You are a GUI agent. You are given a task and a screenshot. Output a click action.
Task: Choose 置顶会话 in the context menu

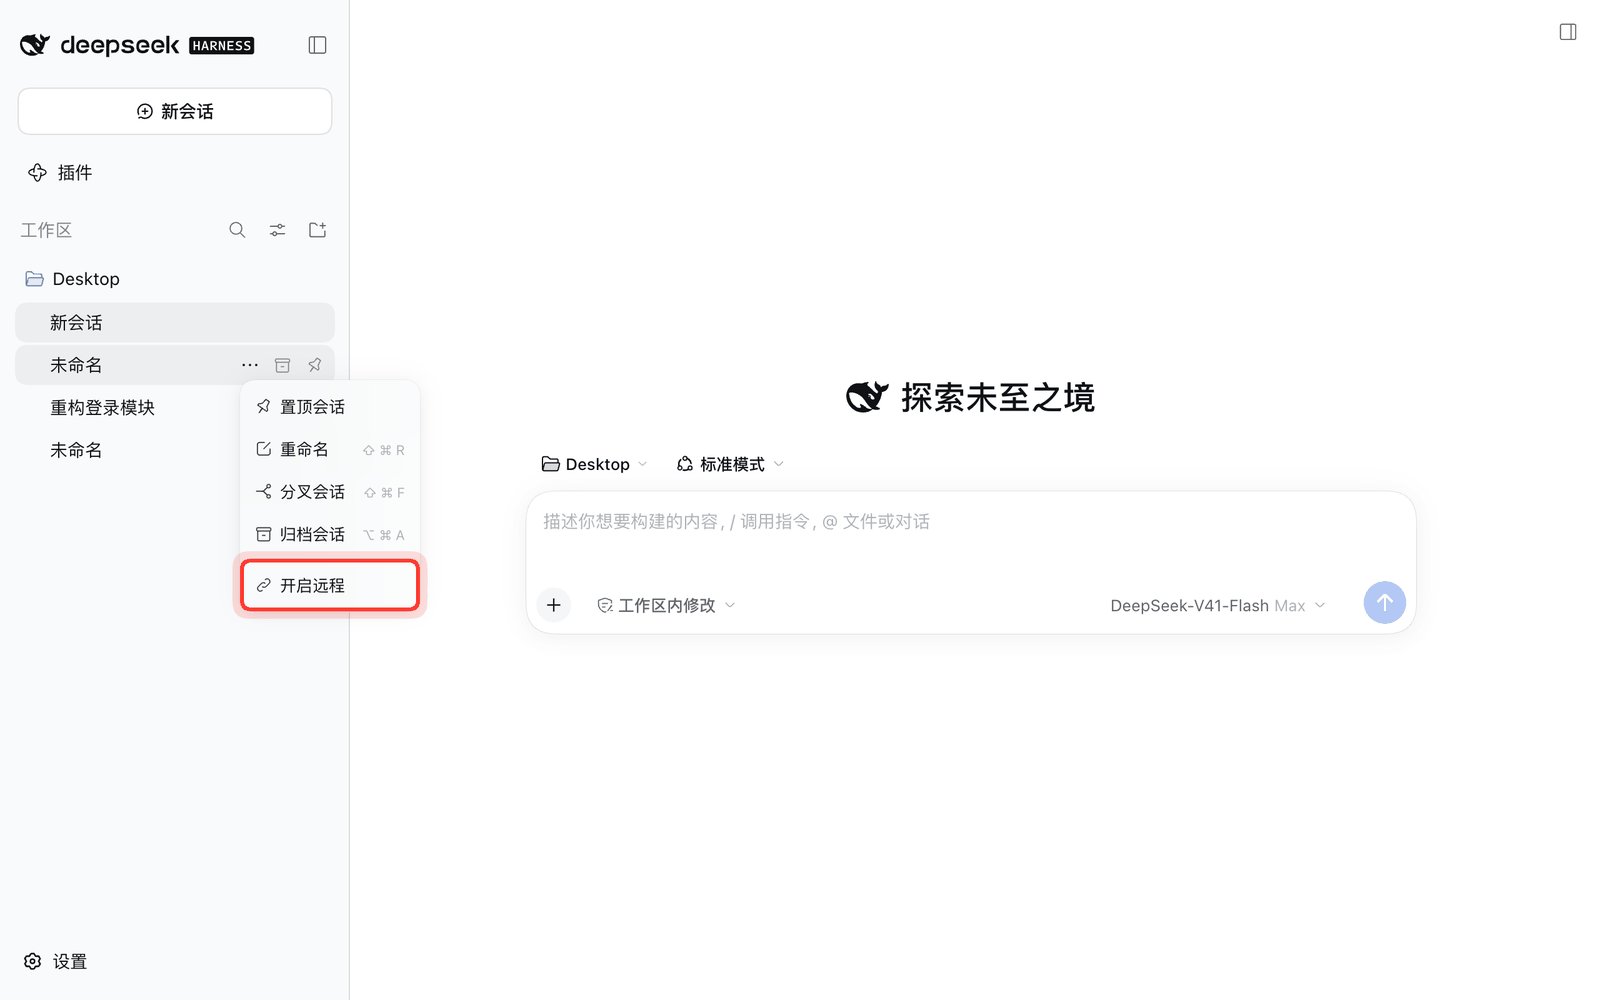coord(330,407)
